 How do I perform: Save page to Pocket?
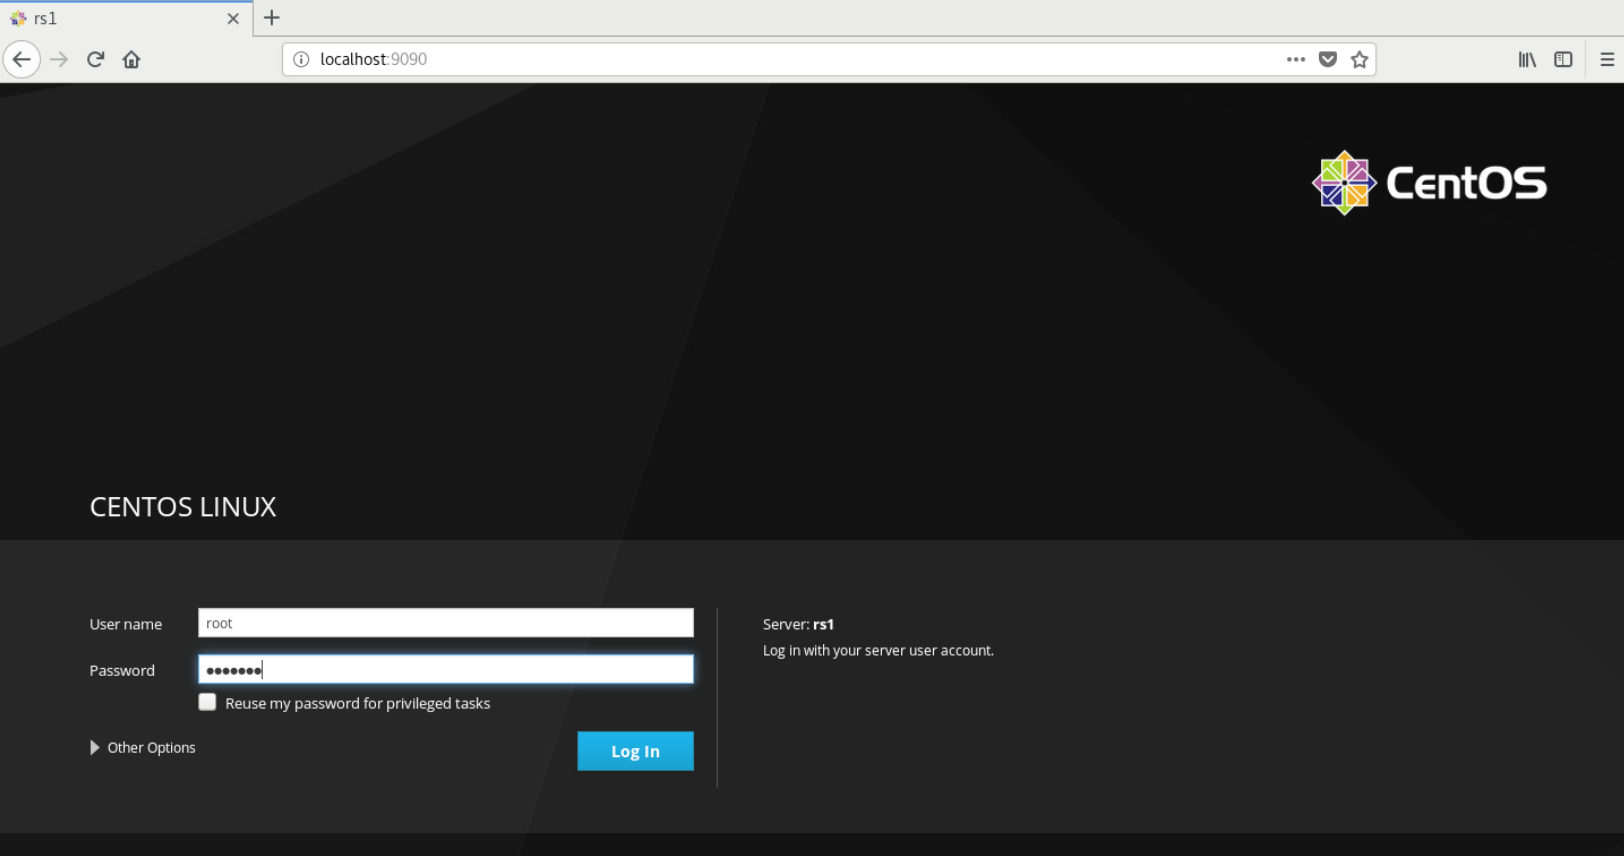point(1328,60)
